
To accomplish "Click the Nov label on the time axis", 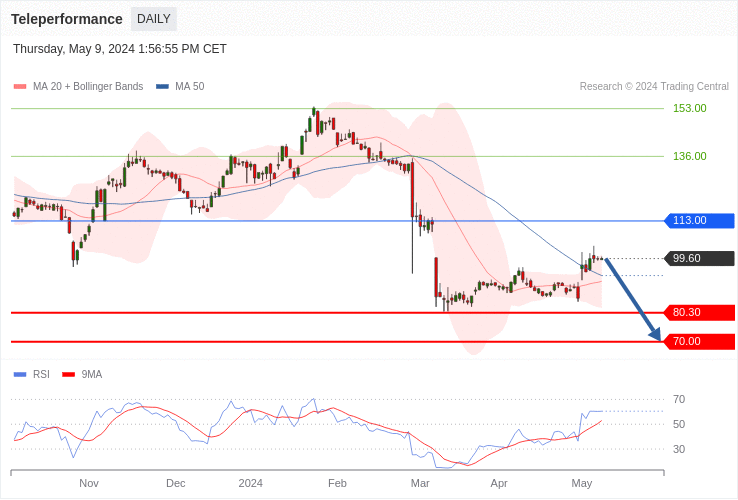I will click(89, 483).
